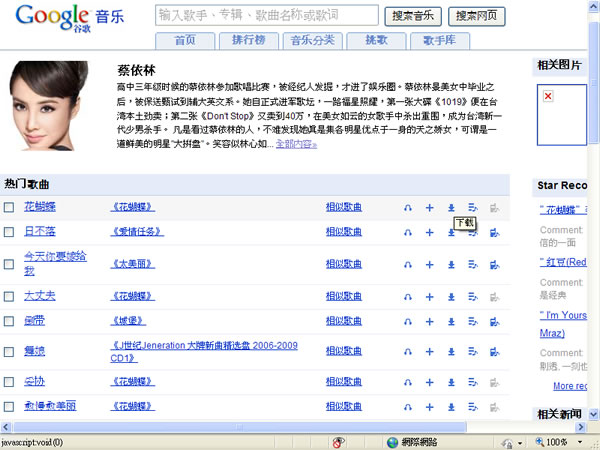Expand the artist bio with 全部内容 link

click(296, 145)
